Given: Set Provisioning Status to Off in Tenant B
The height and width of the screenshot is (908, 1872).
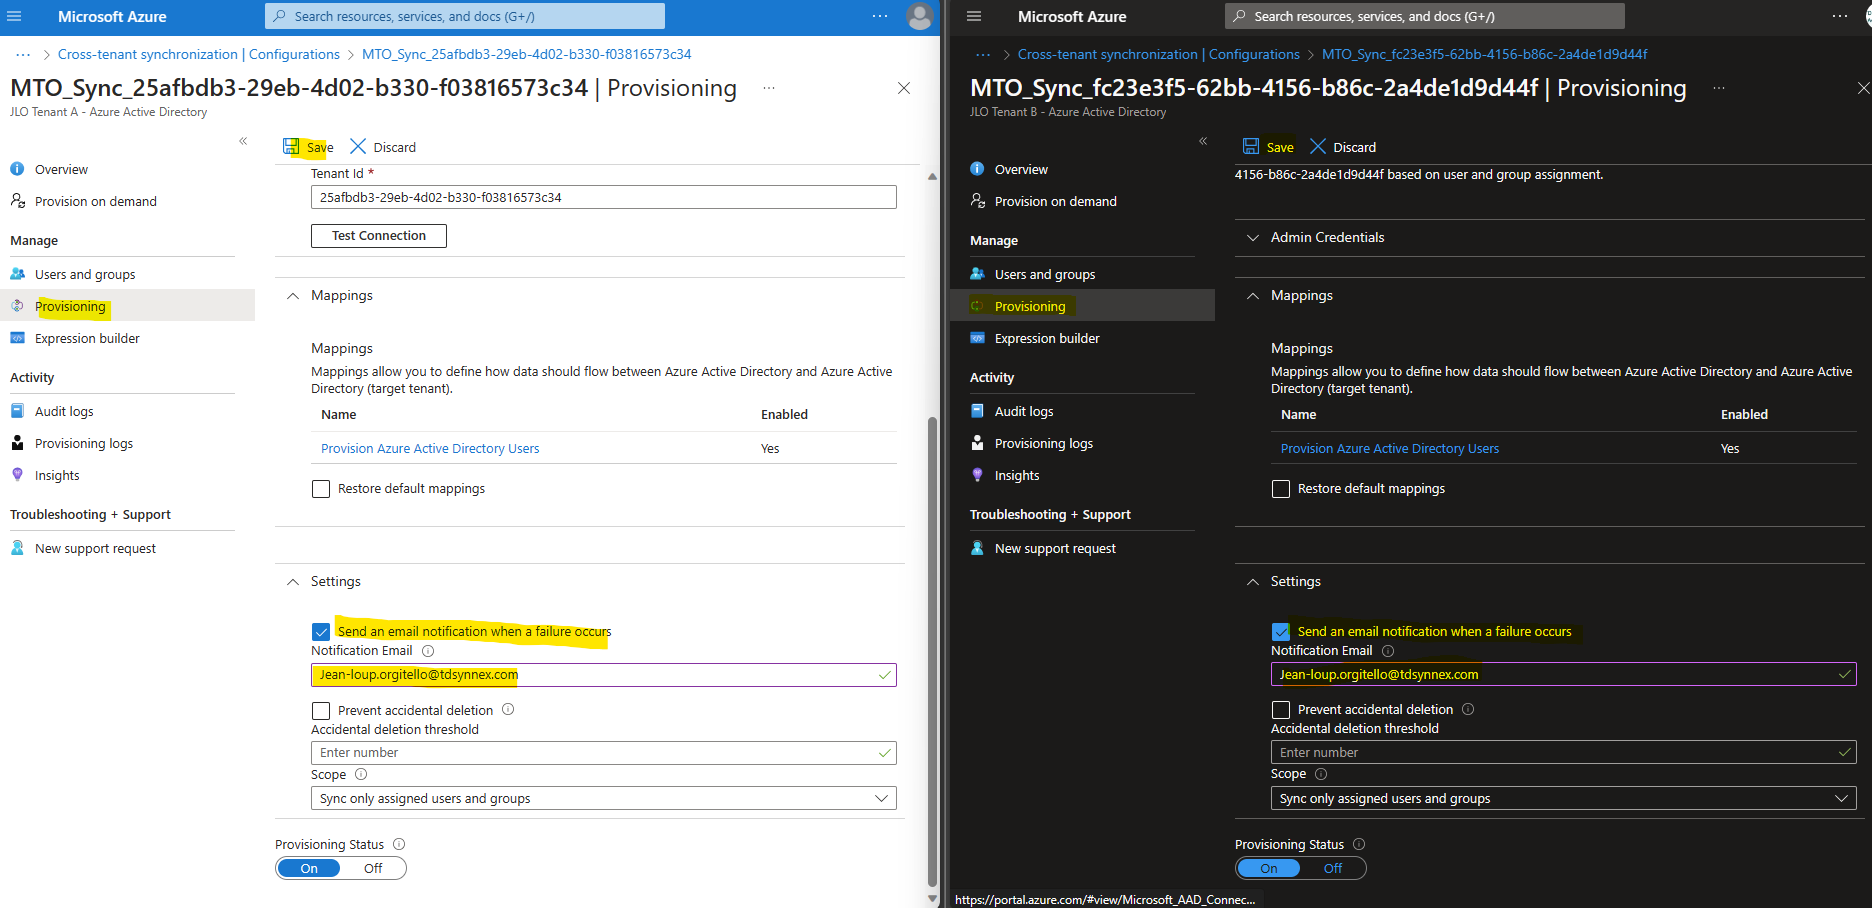Looking at the screenshot, I should (x=1333, y=868).
